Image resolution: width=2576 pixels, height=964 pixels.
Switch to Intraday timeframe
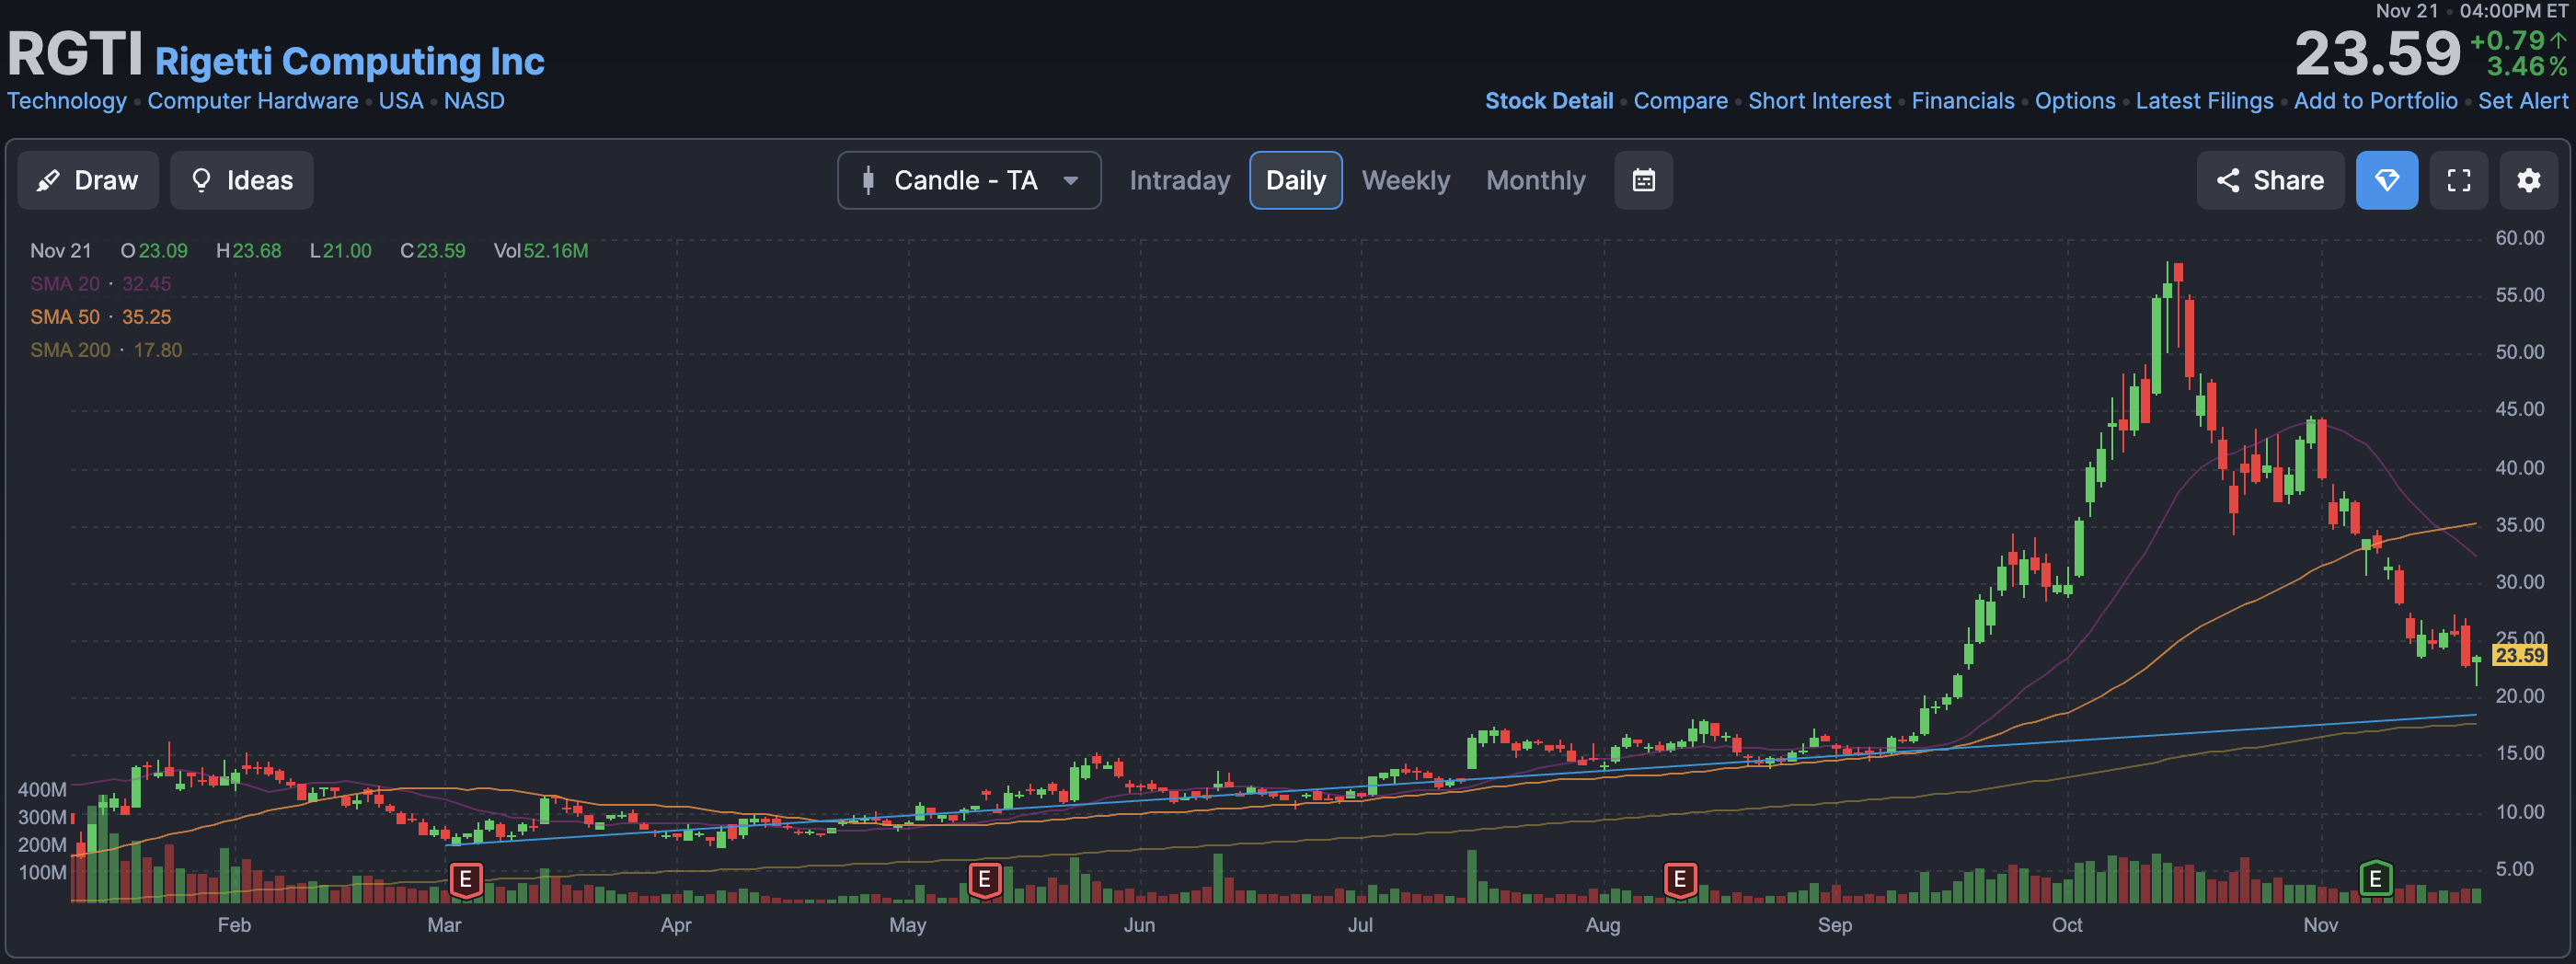[1179, 180]
